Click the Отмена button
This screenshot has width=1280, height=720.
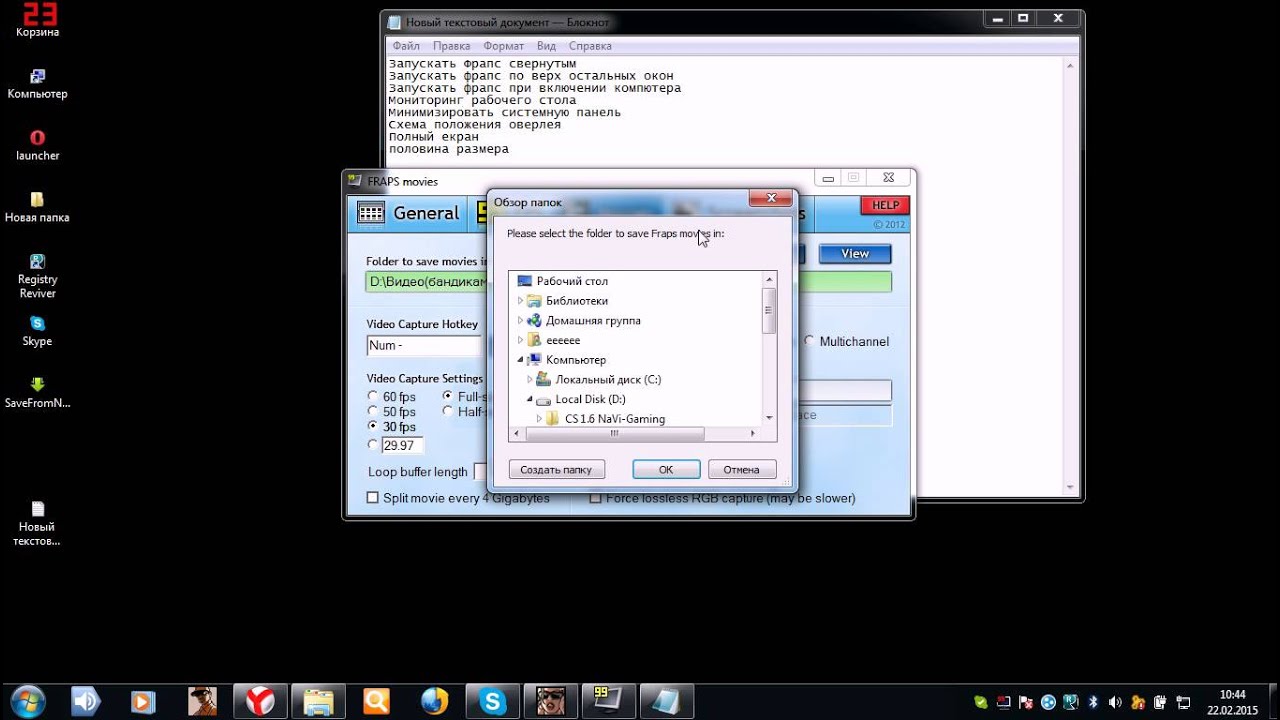pos(742,469)
